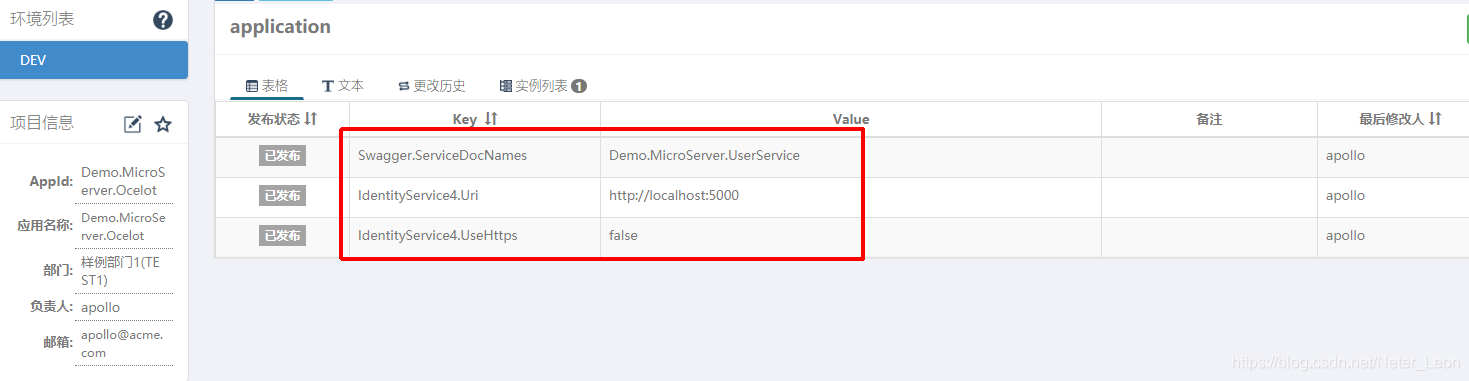Switch to the 表格 tab
The width and height of the screenshot is (1469, 381).
[267, 86]
